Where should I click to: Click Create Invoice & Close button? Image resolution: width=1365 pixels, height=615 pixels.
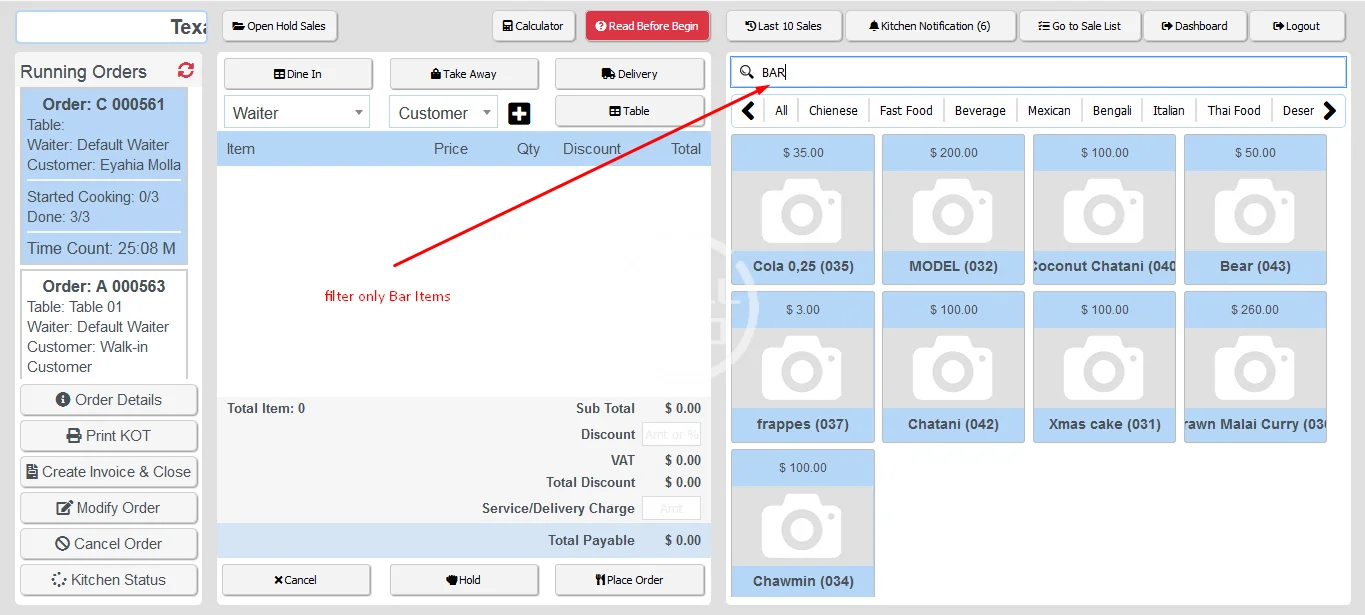coord(108,472)
